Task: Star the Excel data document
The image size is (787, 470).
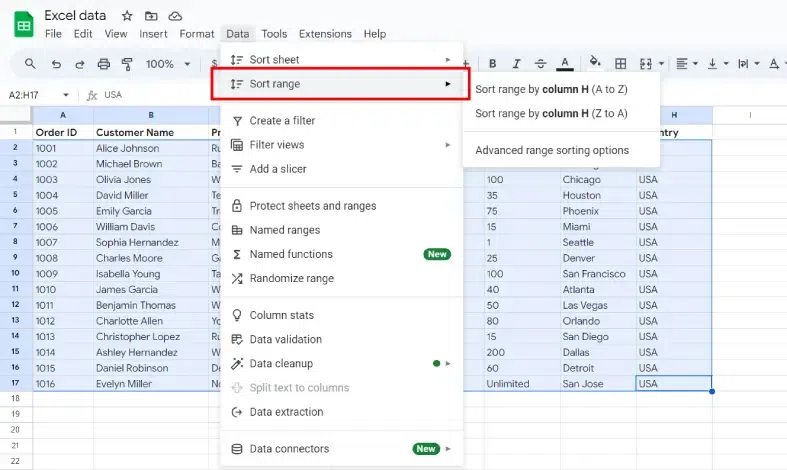Action: (x=127, y=16)
